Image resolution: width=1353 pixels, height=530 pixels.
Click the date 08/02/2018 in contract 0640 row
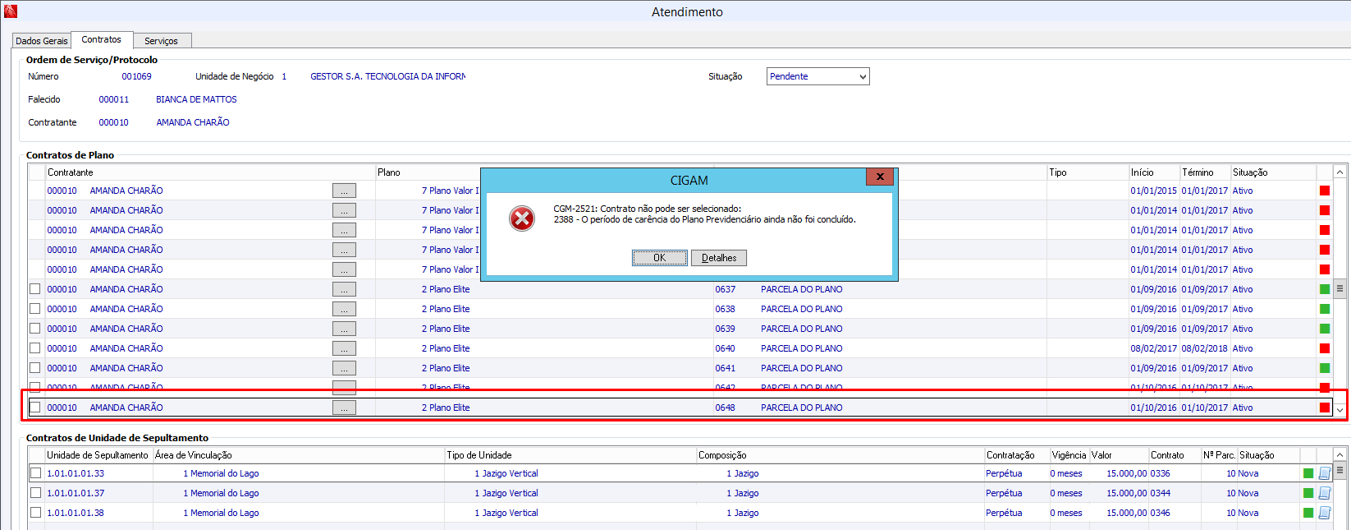tap(1204, 348)
